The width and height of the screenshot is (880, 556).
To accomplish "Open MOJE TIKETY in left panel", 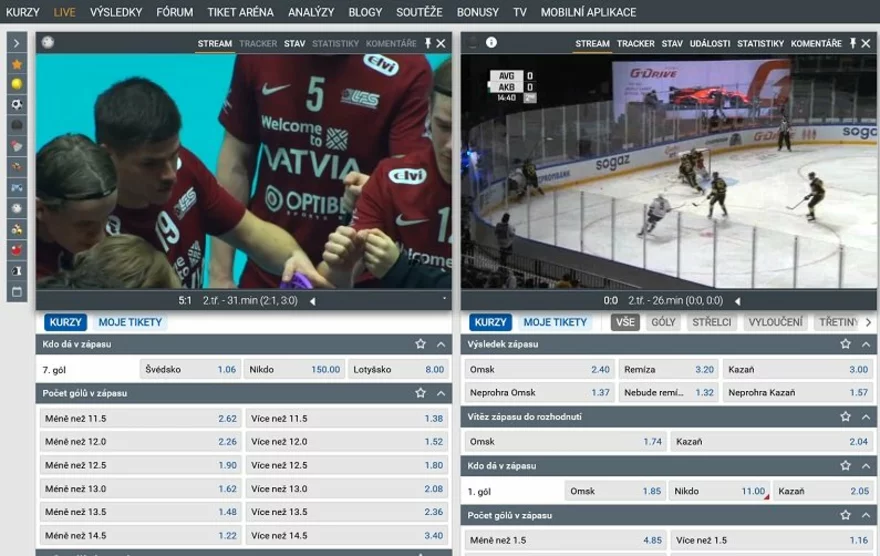I will pyautogui.click(x=130, y=322).
